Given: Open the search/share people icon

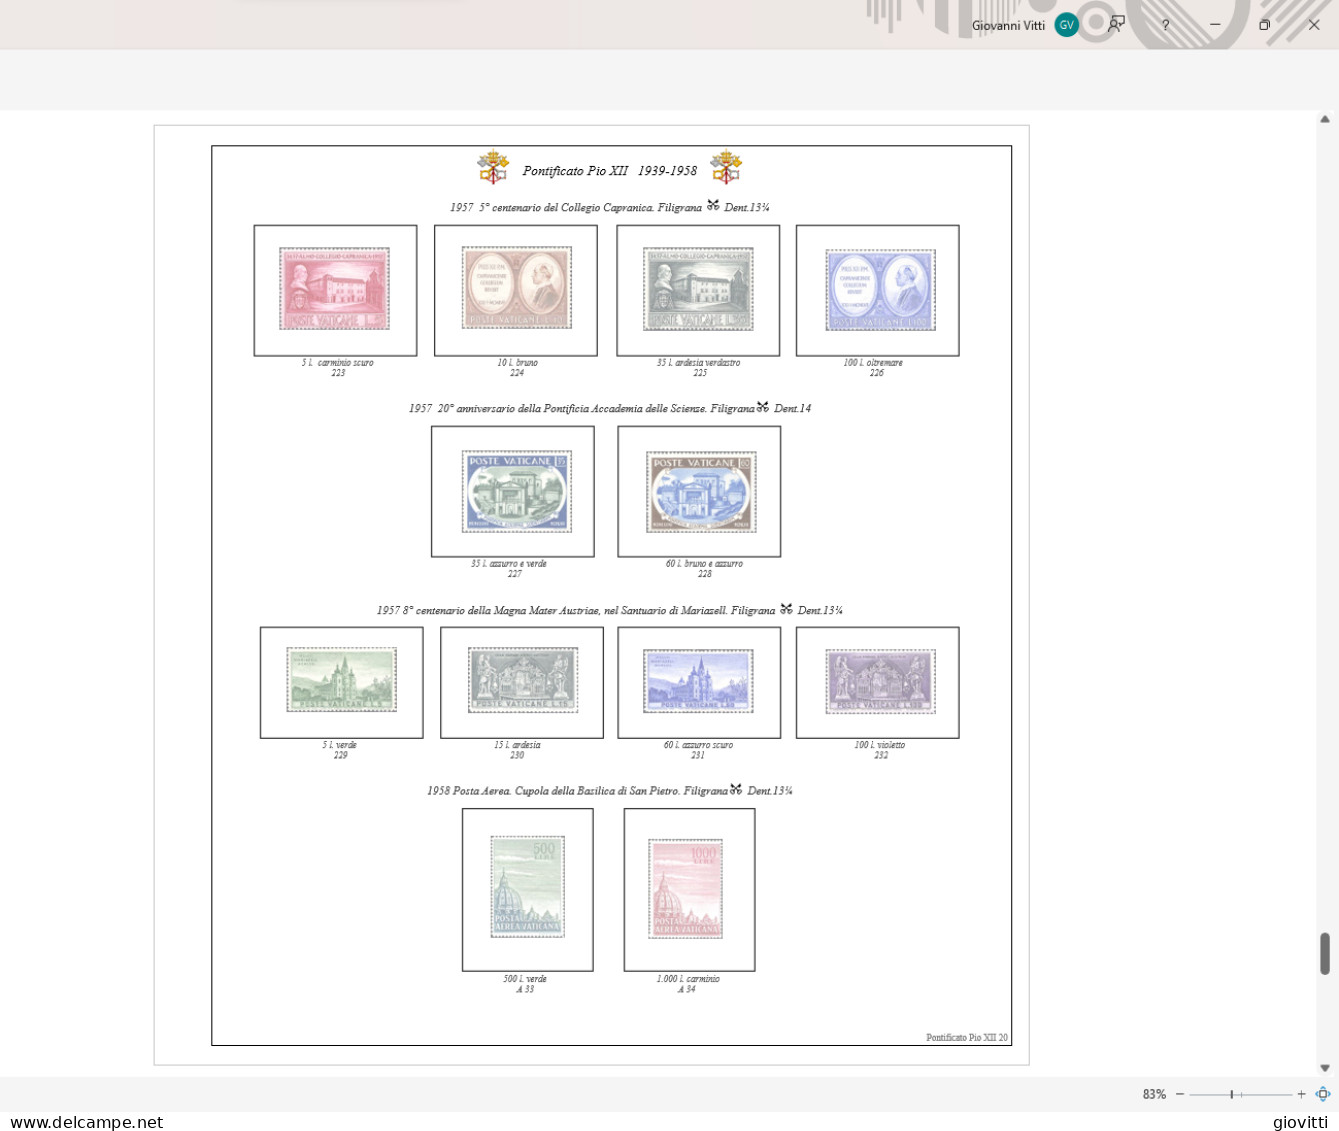Looking at the screenshot, I should point(1117,24).
